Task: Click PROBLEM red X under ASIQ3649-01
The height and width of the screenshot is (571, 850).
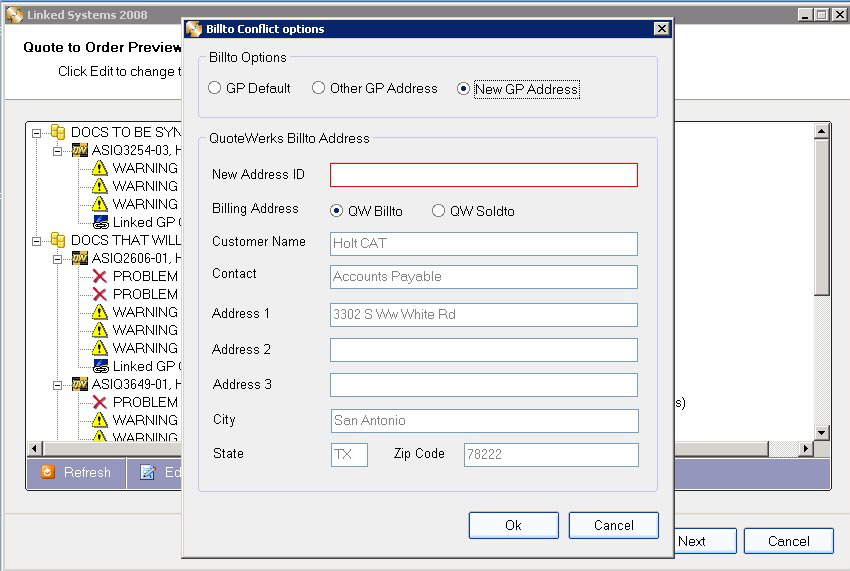Action: tap(100, 402)
